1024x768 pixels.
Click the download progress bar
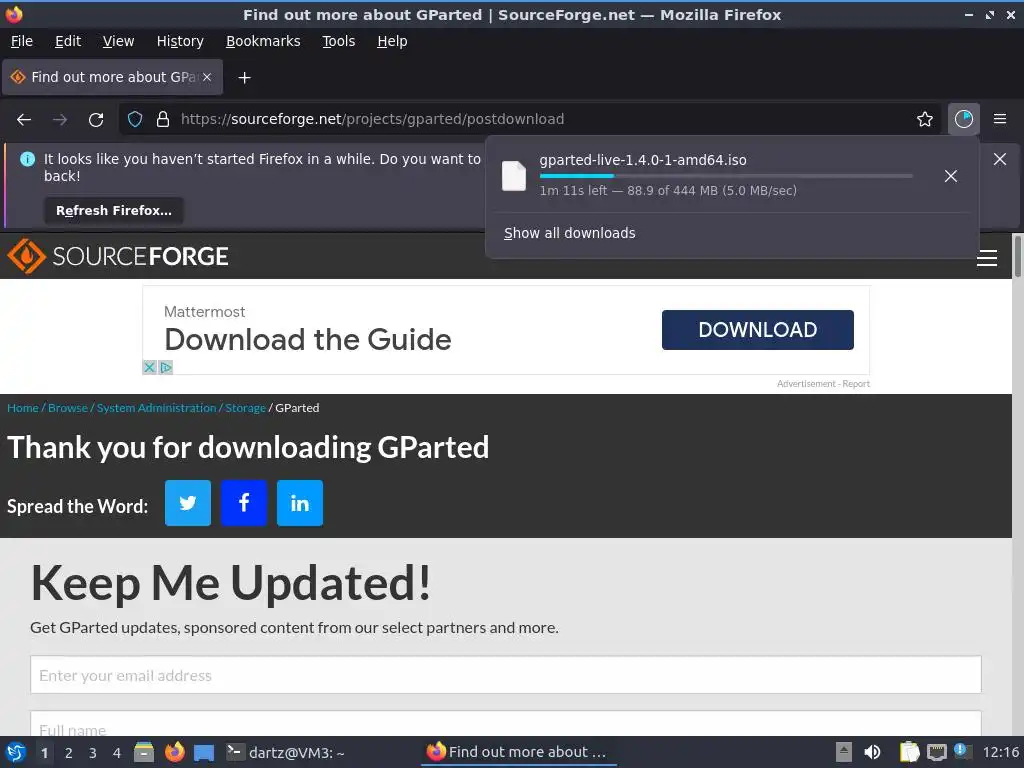click(726, 176)
